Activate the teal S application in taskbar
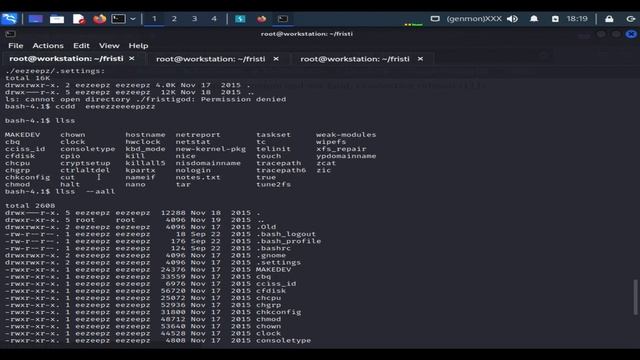This screenshot has height=360, width=640. pyautogui.click(x=240, y=19)
